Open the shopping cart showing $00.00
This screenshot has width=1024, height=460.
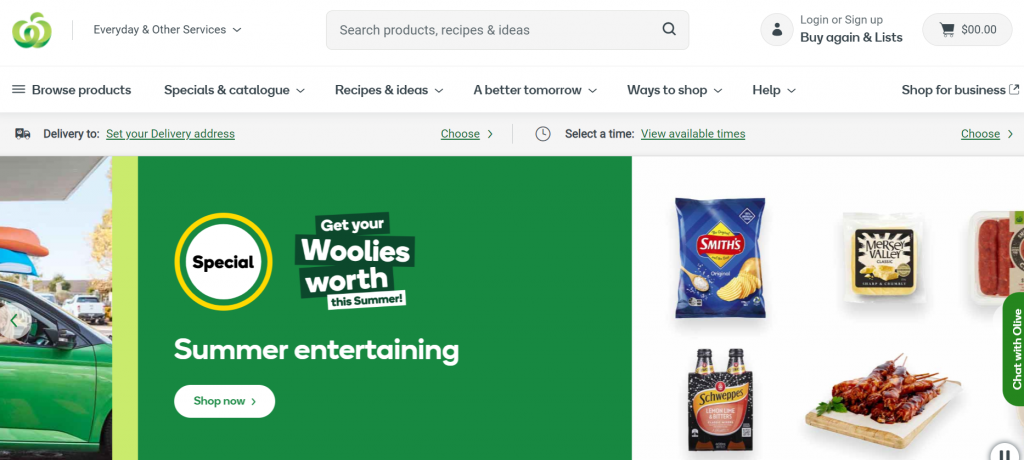pyautogui.click(x=967, y=29)
